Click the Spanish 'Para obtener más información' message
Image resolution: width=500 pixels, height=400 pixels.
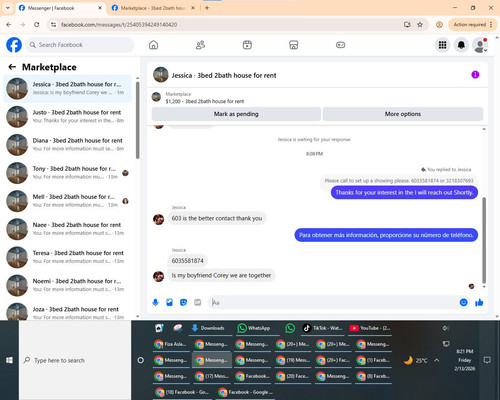[x=386, y=235]
